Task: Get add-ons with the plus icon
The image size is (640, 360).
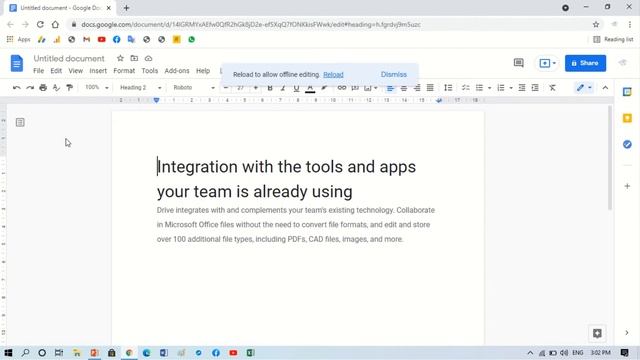Action: [x=627, y=186]
